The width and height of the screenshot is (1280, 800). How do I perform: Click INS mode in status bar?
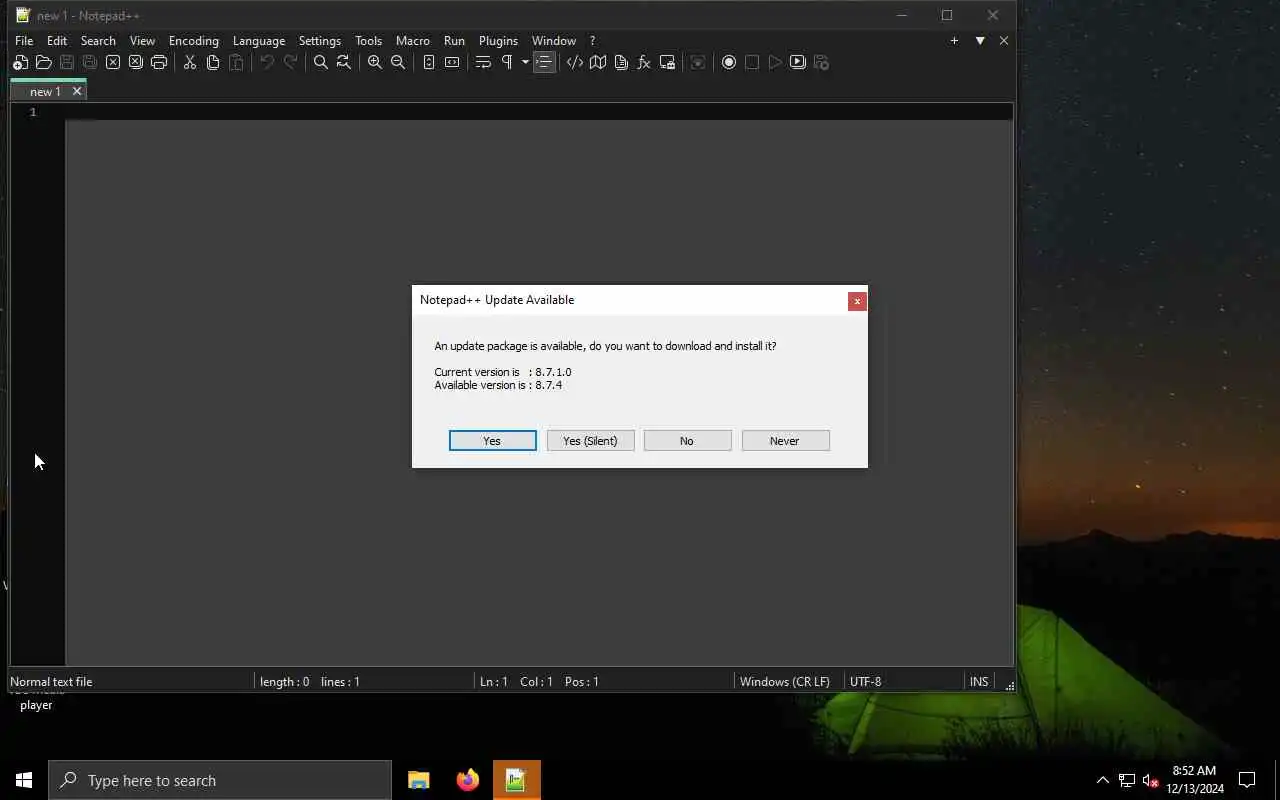(x=979, y=682)
